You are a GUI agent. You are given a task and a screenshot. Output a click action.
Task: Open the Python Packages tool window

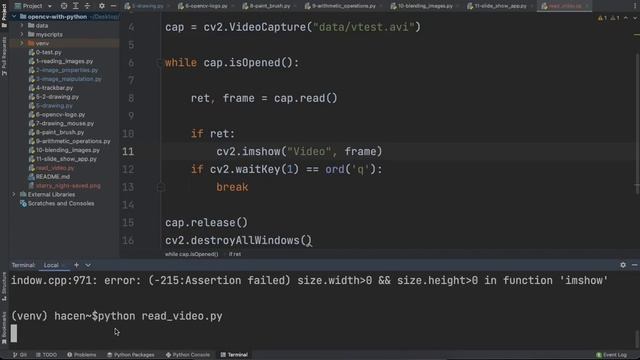[x=131, y=355]
